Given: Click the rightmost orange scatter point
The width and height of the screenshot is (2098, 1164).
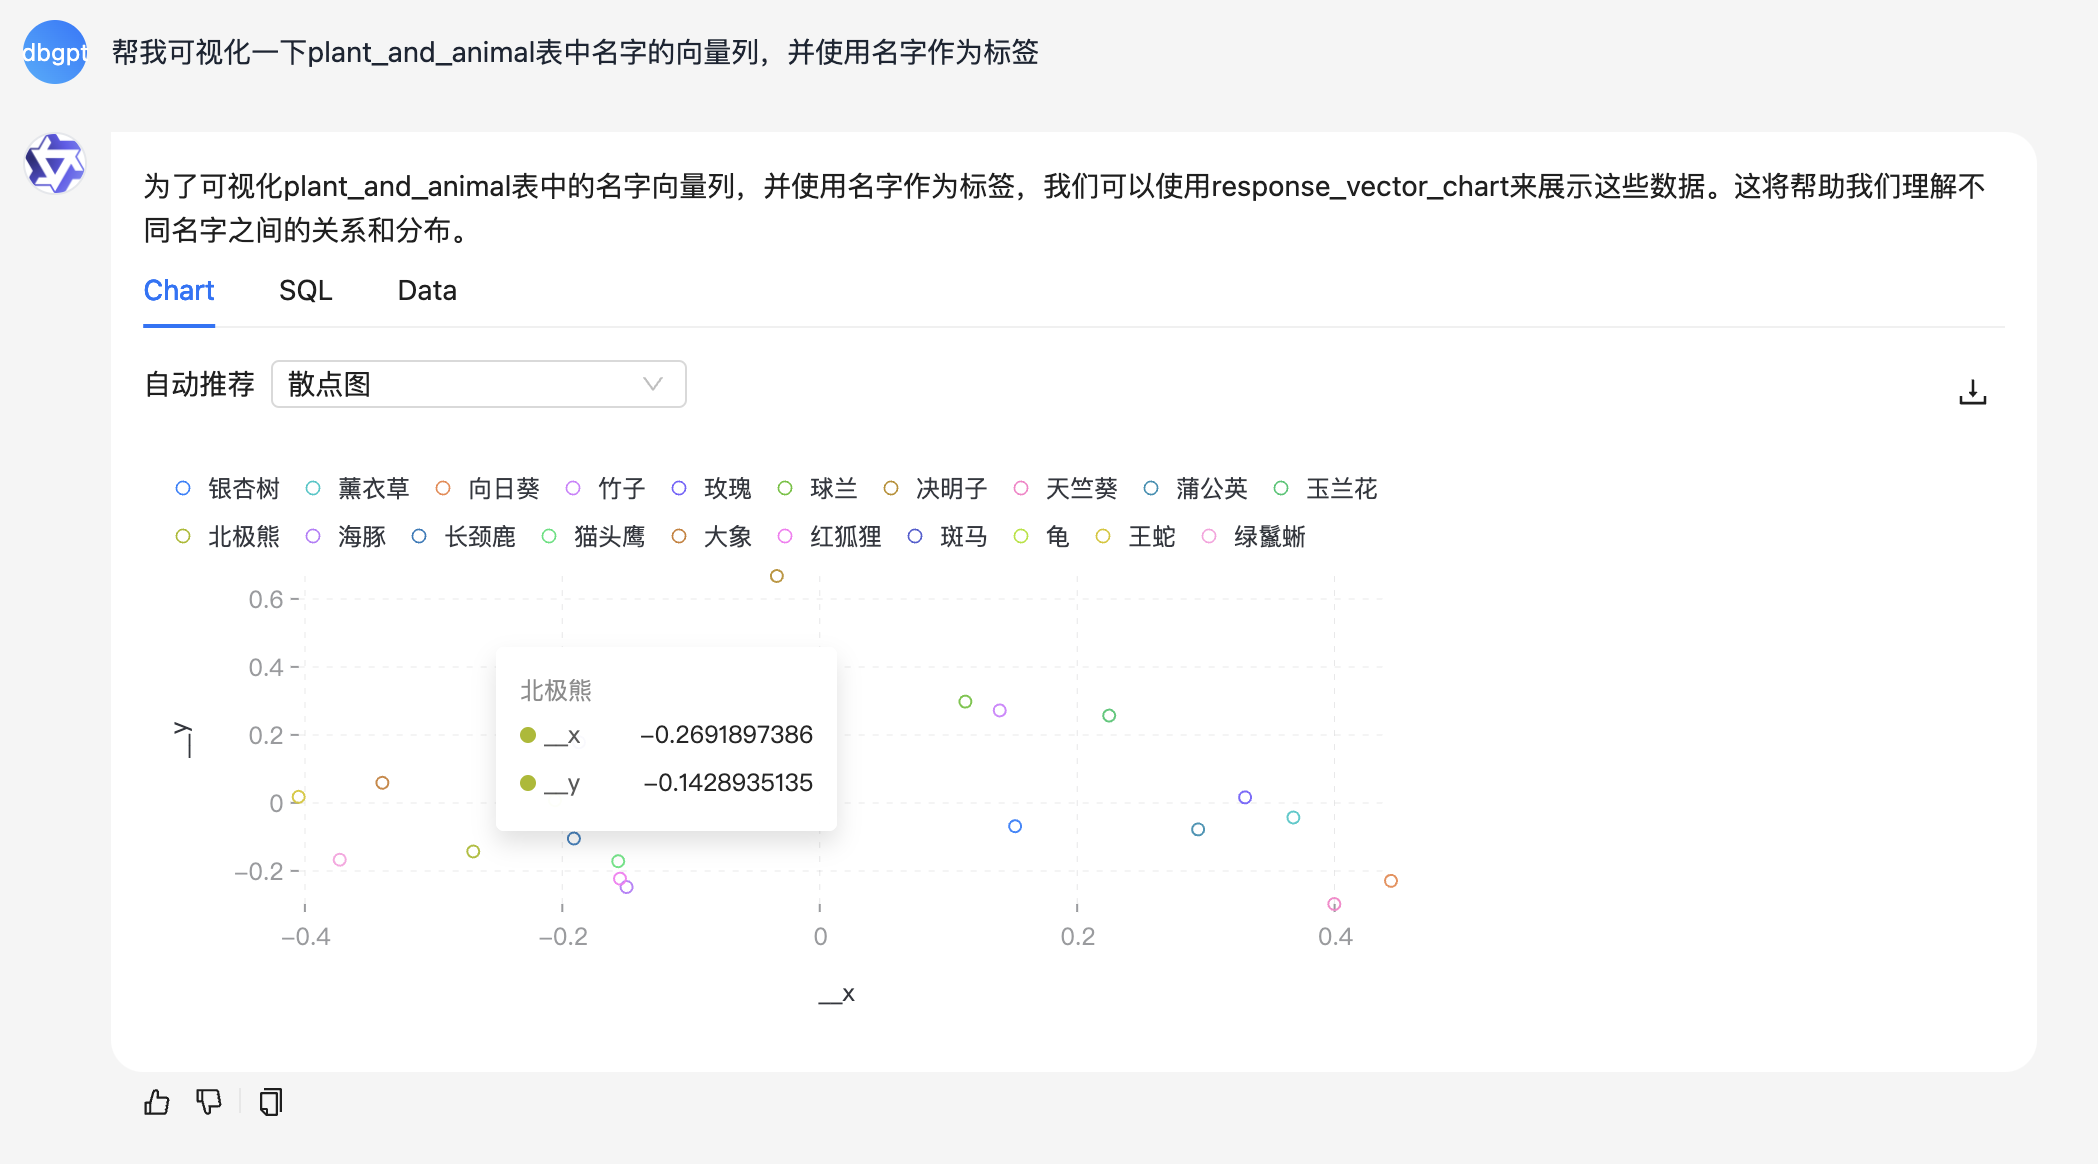Looking at the screenshot, I should [1391, 881].
